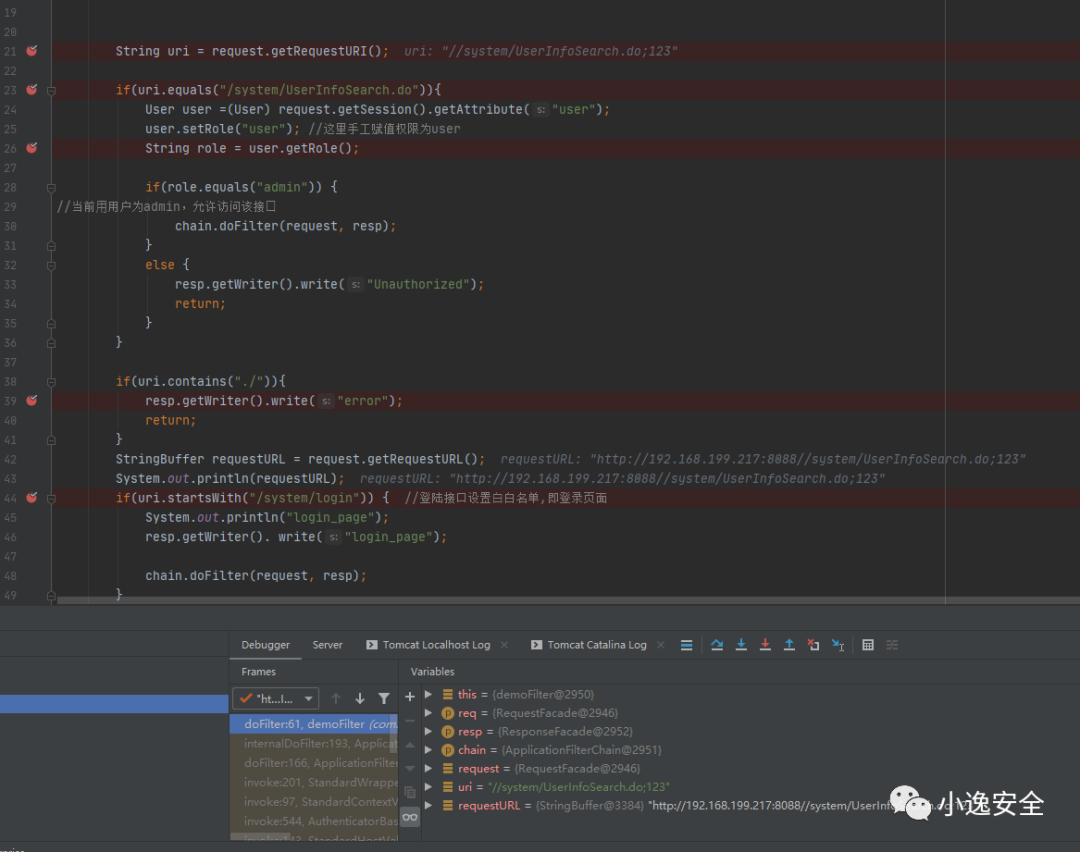Click line 21 String uri assignment code

252,51
